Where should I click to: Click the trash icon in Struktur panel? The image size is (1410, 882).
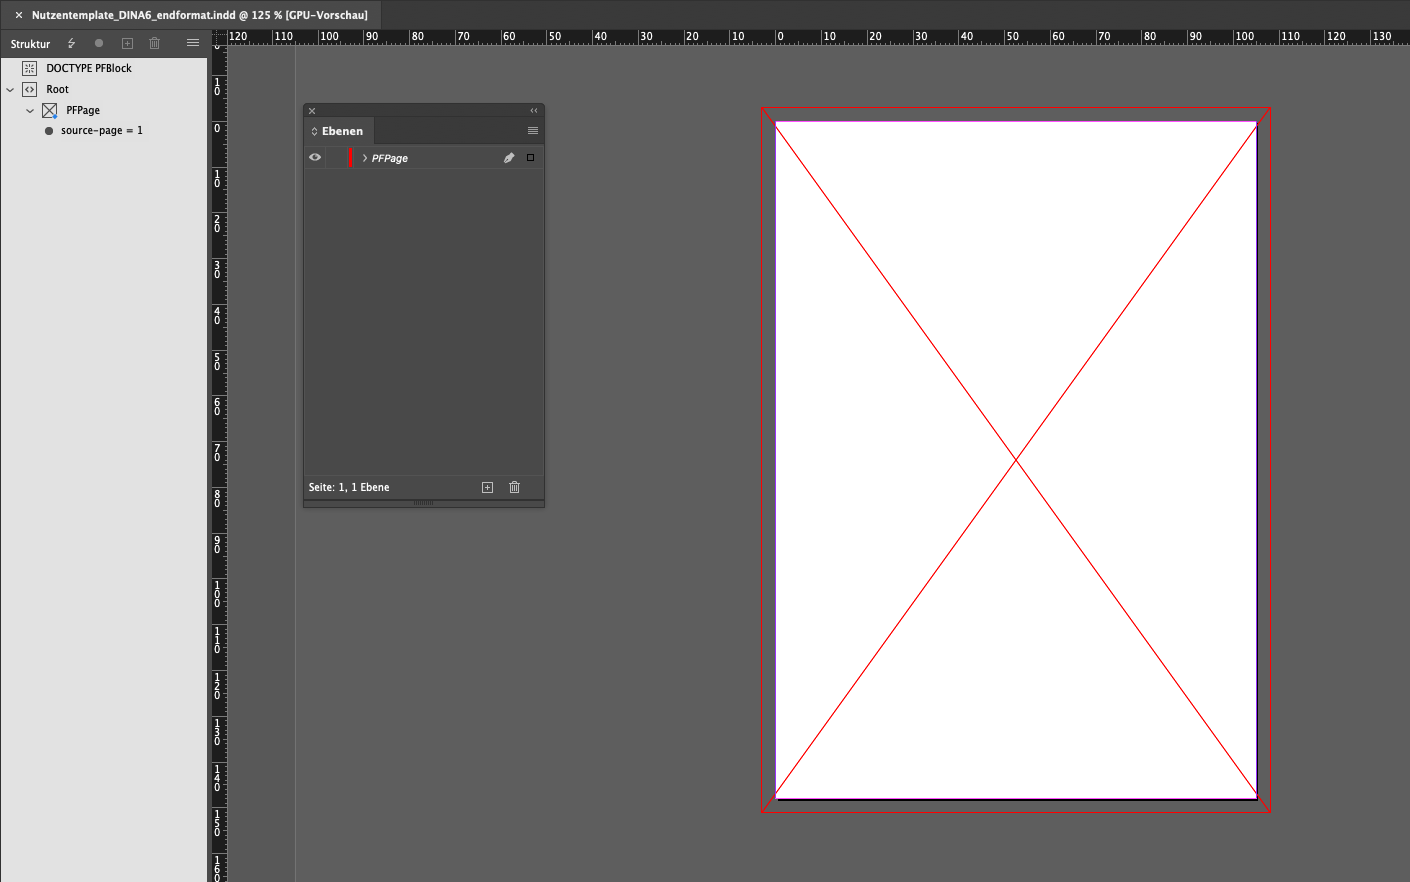154,43
